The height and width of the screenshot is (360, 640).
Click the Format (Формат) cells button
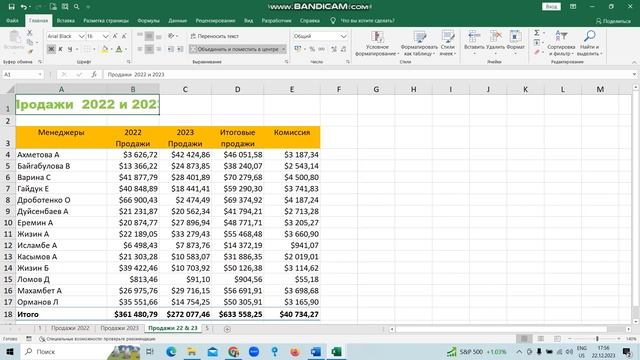pyautogui.click(x=515, y=42)
